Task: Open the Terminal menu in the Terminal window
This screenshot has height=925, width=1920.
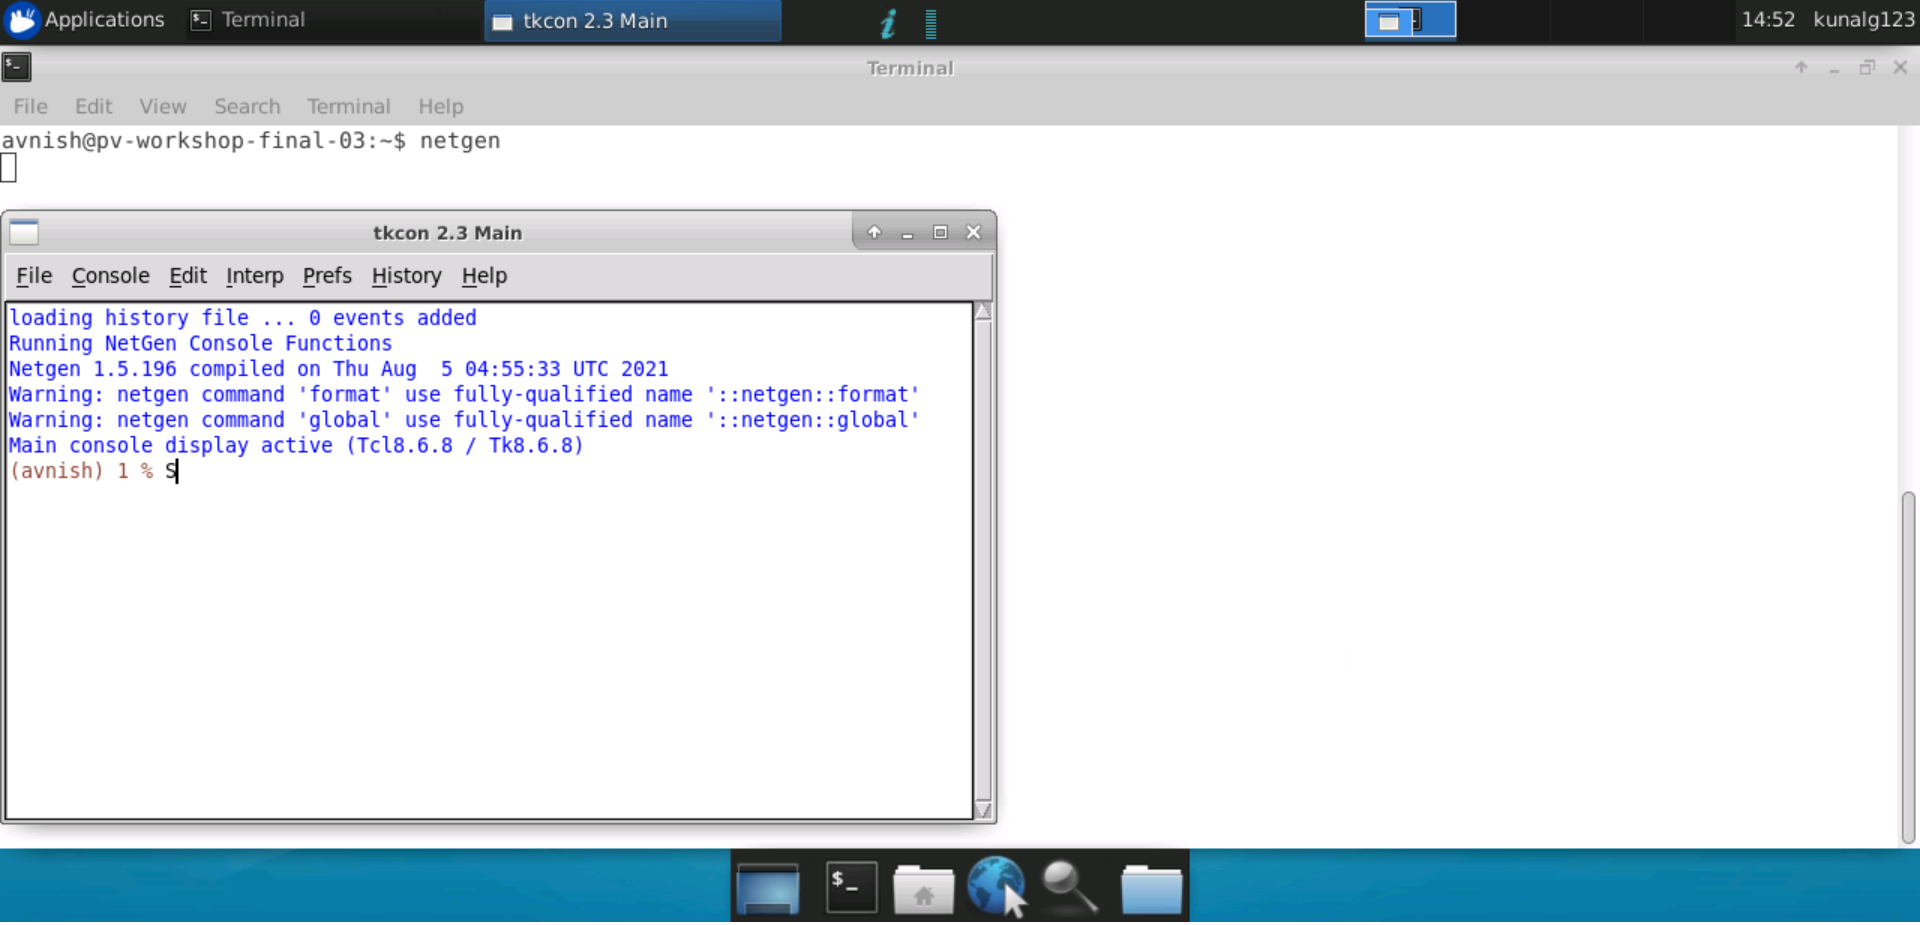Action: (348, 106)
